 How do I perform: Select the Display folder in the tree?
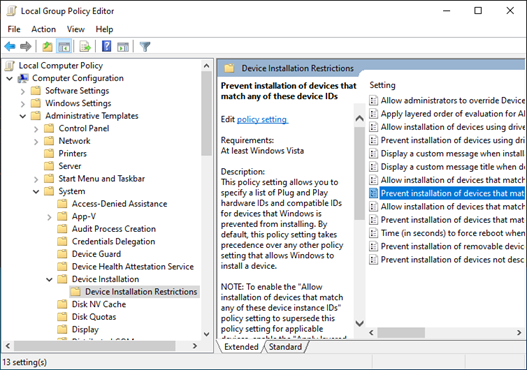85,329
